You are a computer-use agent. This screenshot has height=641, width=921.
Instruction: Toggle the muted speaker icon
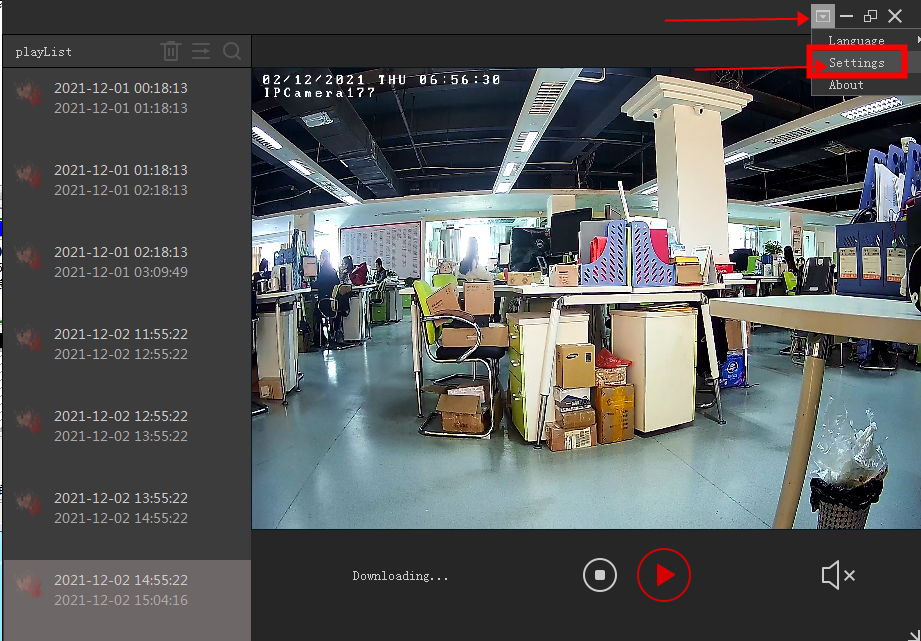837,575
